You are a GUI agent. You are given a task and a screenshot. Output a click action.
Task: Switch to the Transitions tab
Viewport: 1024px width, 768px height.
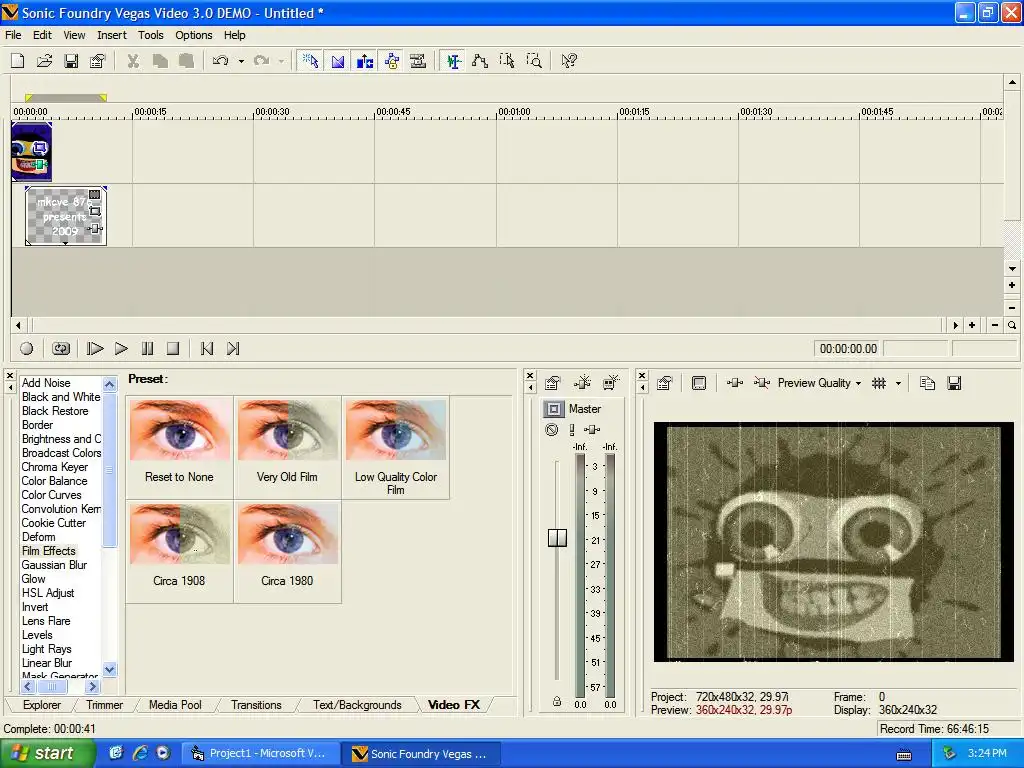(256, 705)
